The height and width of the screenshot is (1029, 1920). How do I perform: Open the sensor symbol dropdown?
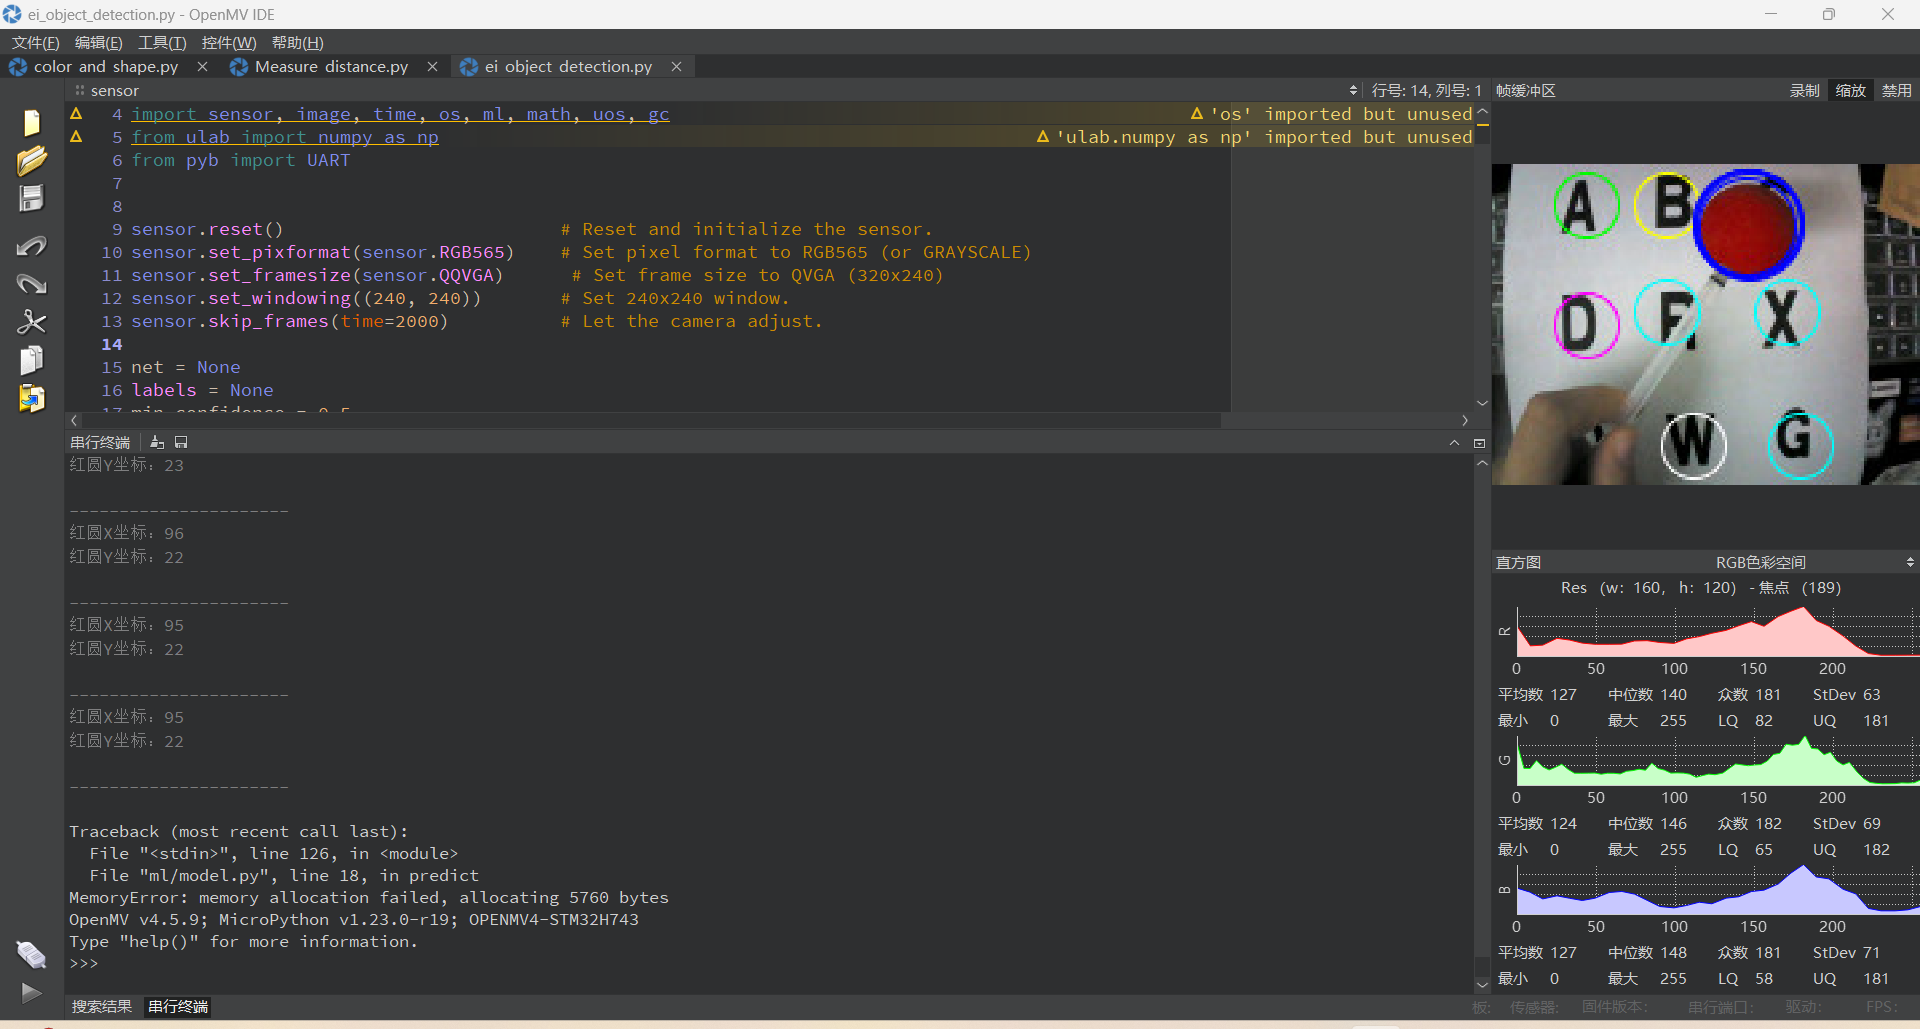pos(715,90)
